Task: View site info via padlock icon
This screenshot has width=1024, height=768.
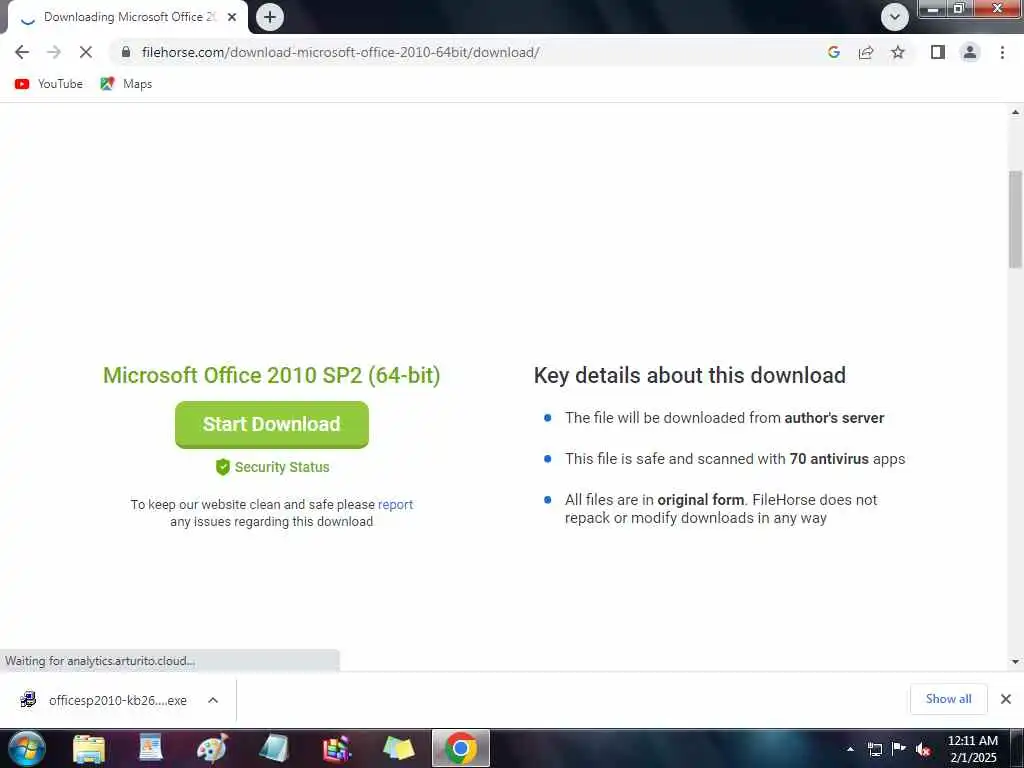Action: [x=126, y=52]
